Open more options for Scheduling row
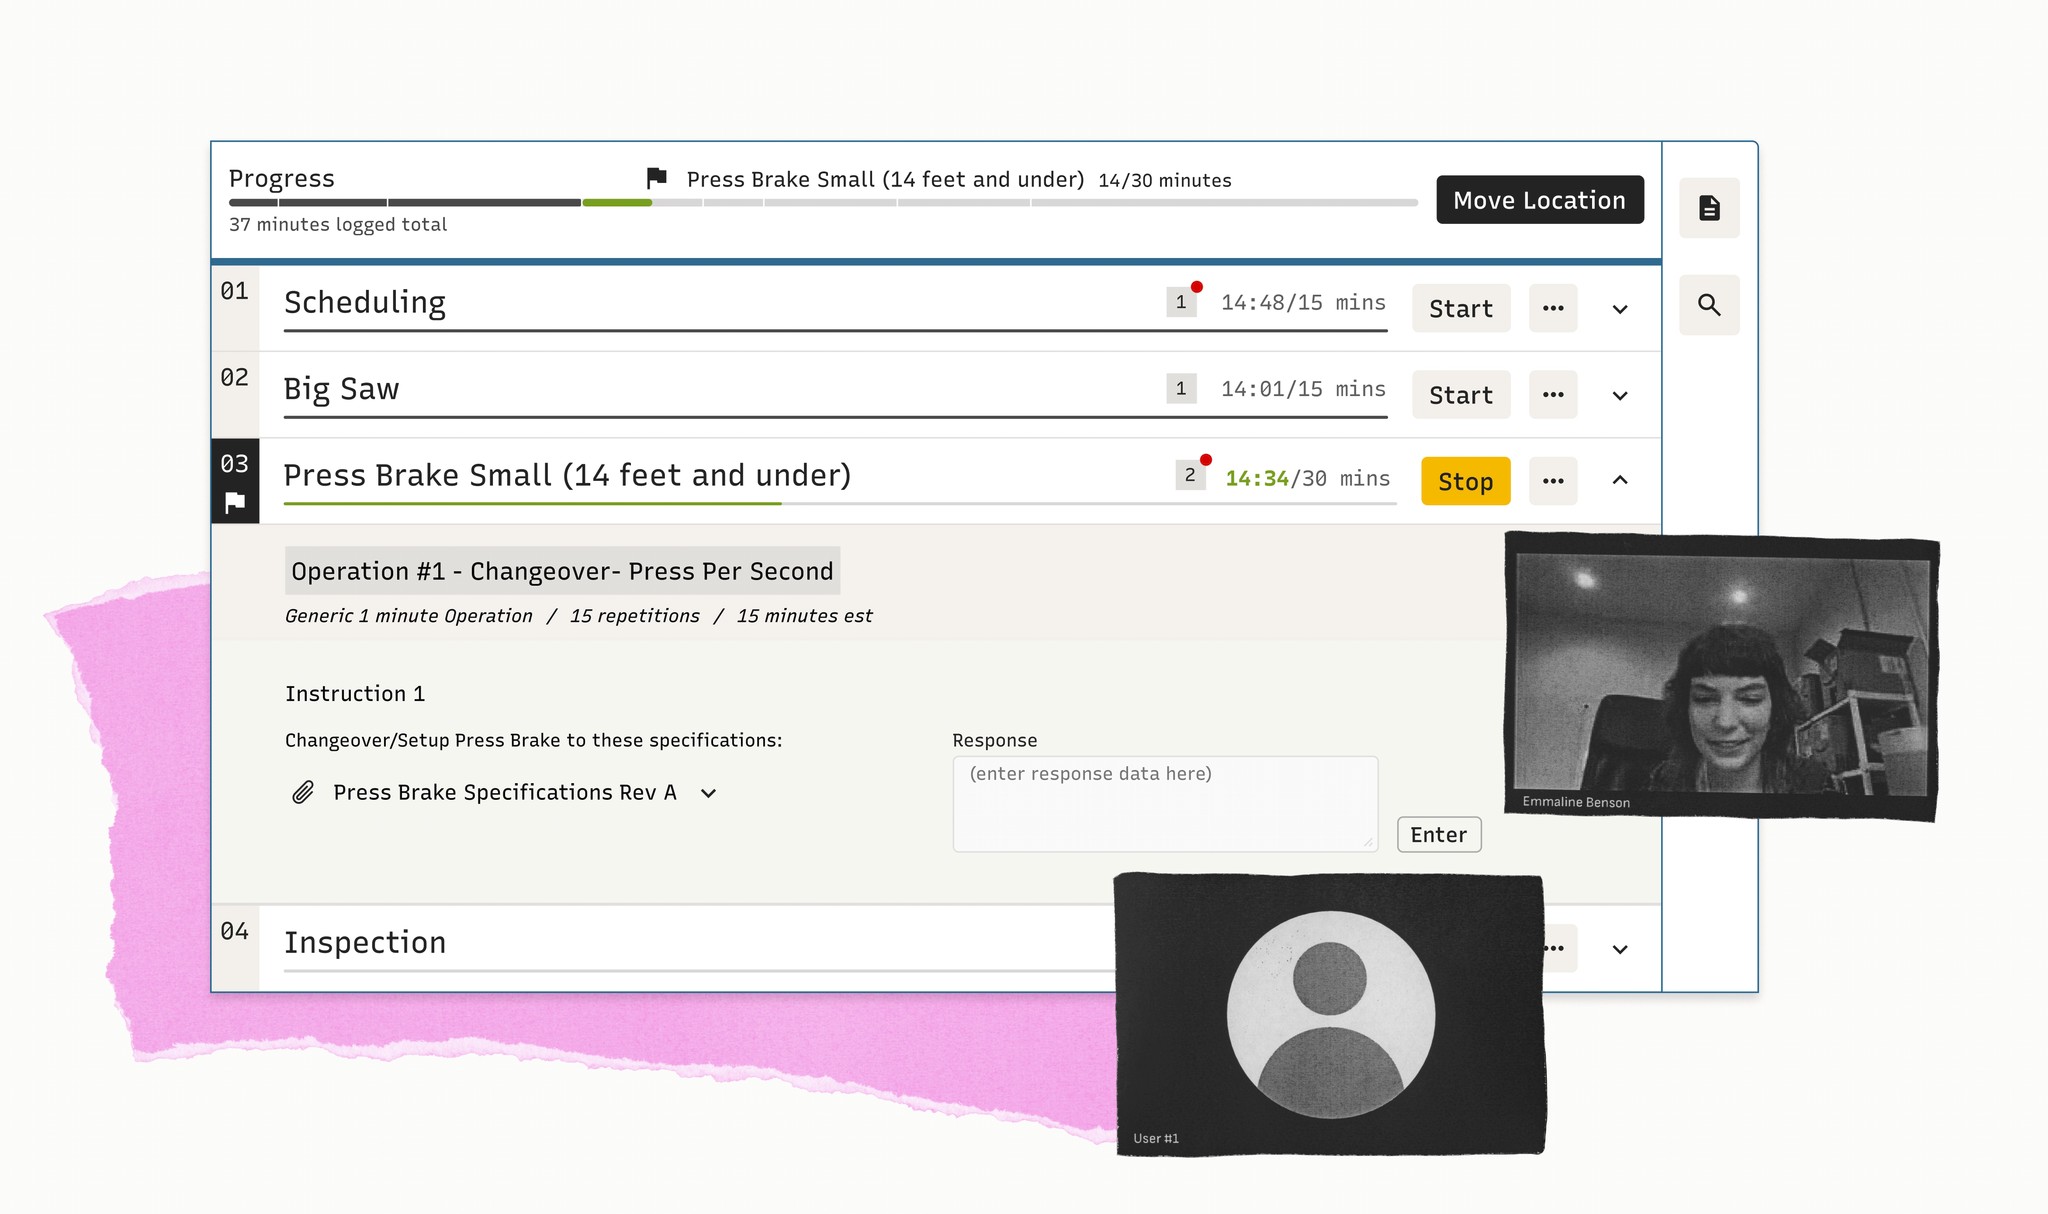Viewport: 2048px width, 1214px height. (1553, 308)
